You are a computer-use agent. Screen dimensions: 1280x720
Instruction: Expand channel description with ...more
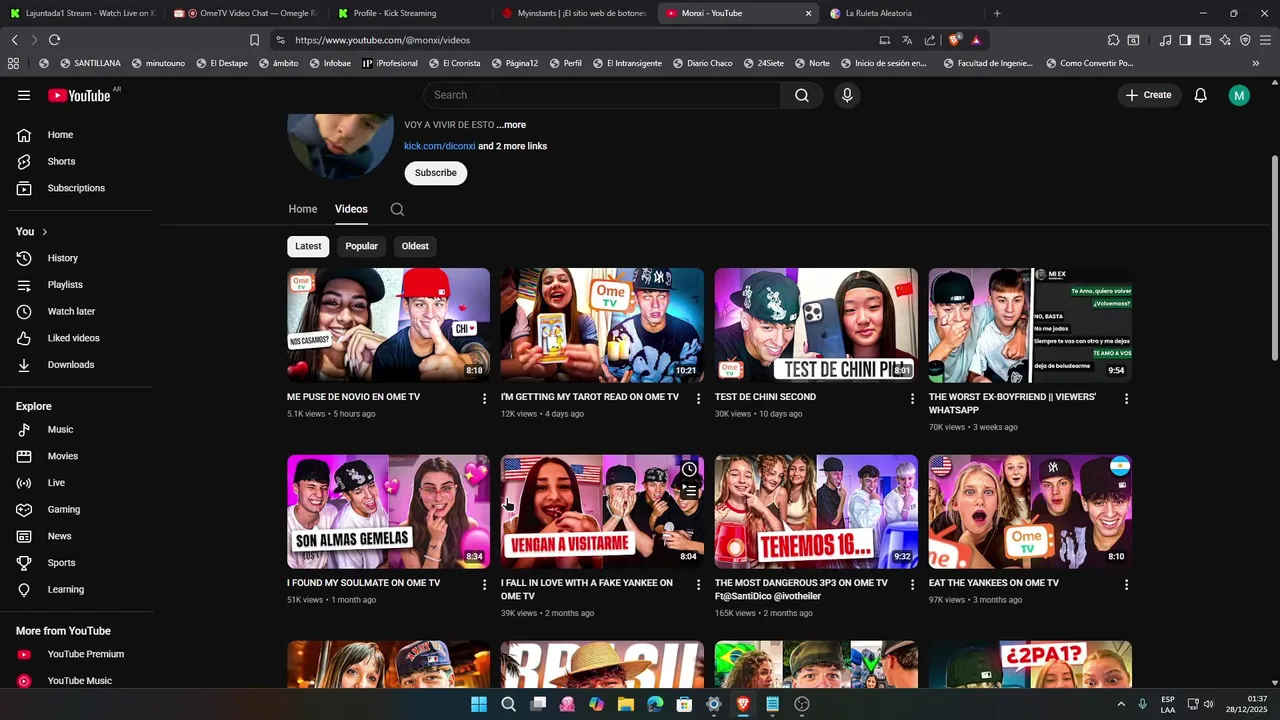tap(511, 125)
